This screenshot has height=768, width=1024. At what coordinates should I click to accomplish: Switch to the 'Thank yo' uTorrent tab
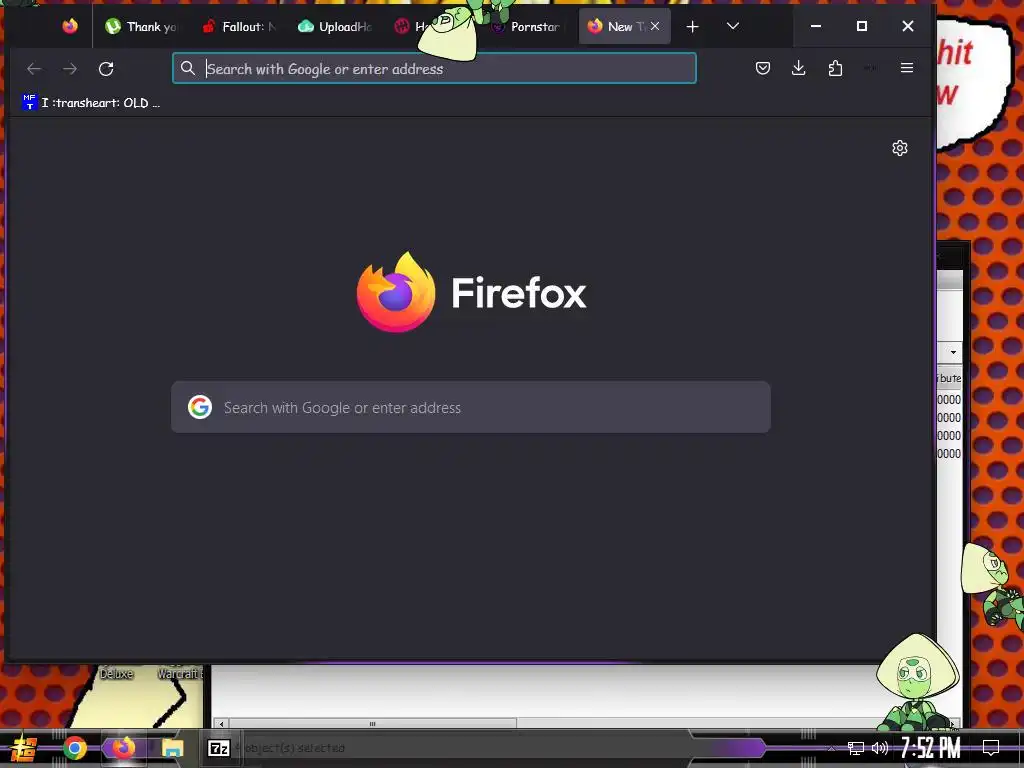(x=142, y=26)
